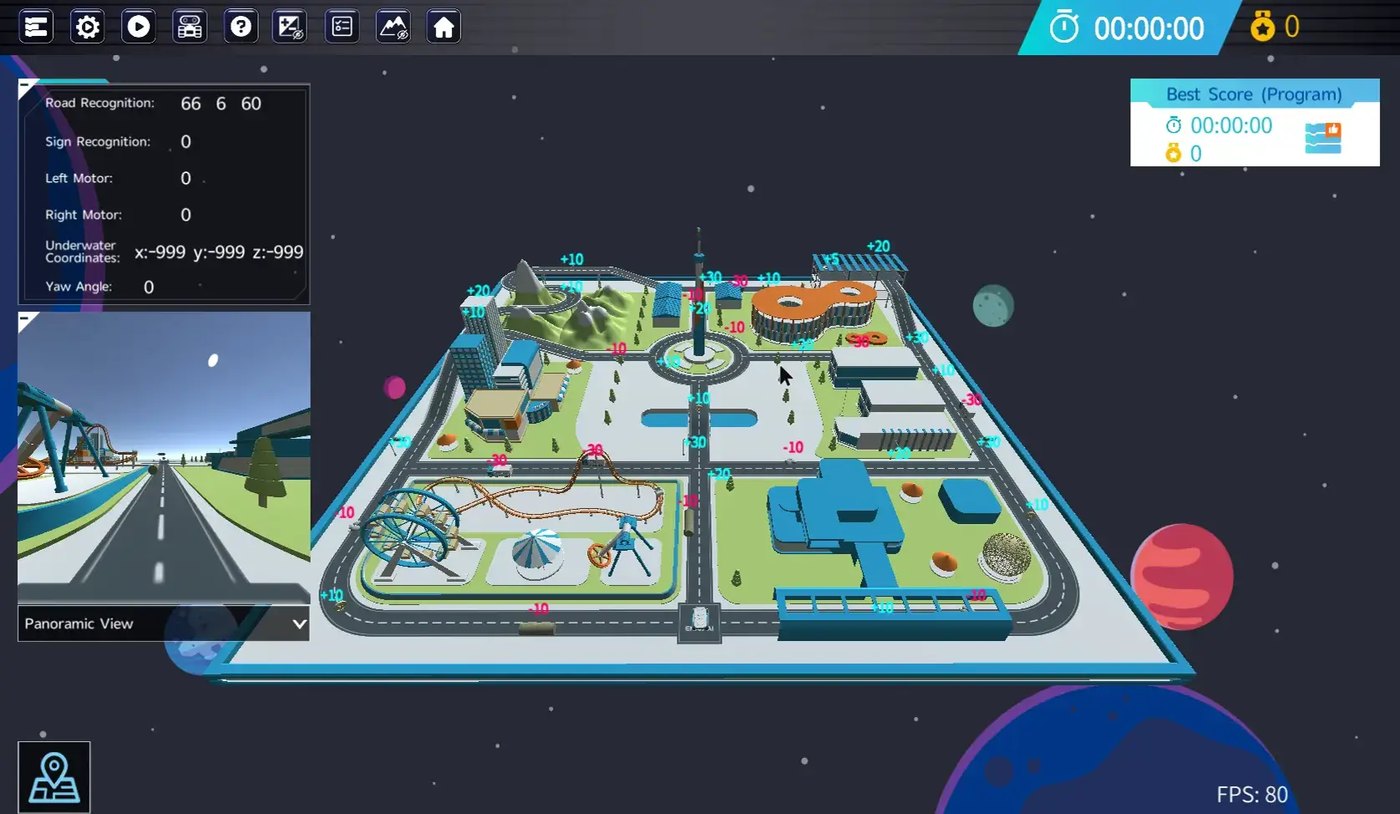
Task: Click the Underwater Coordinates label
Action: click(x=82, y=251)
